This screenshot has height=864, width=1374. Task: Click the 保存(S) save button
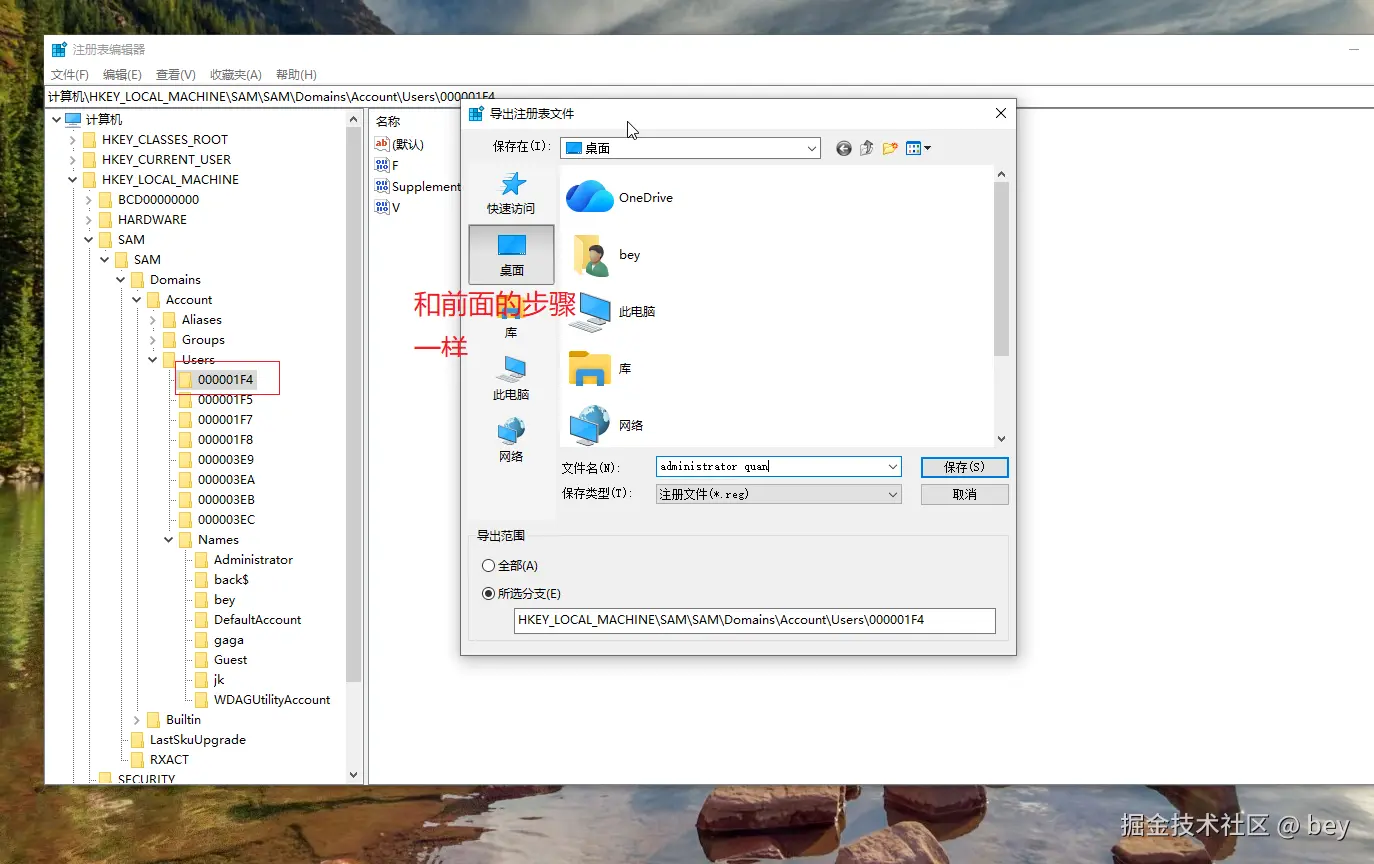point(965,467)
